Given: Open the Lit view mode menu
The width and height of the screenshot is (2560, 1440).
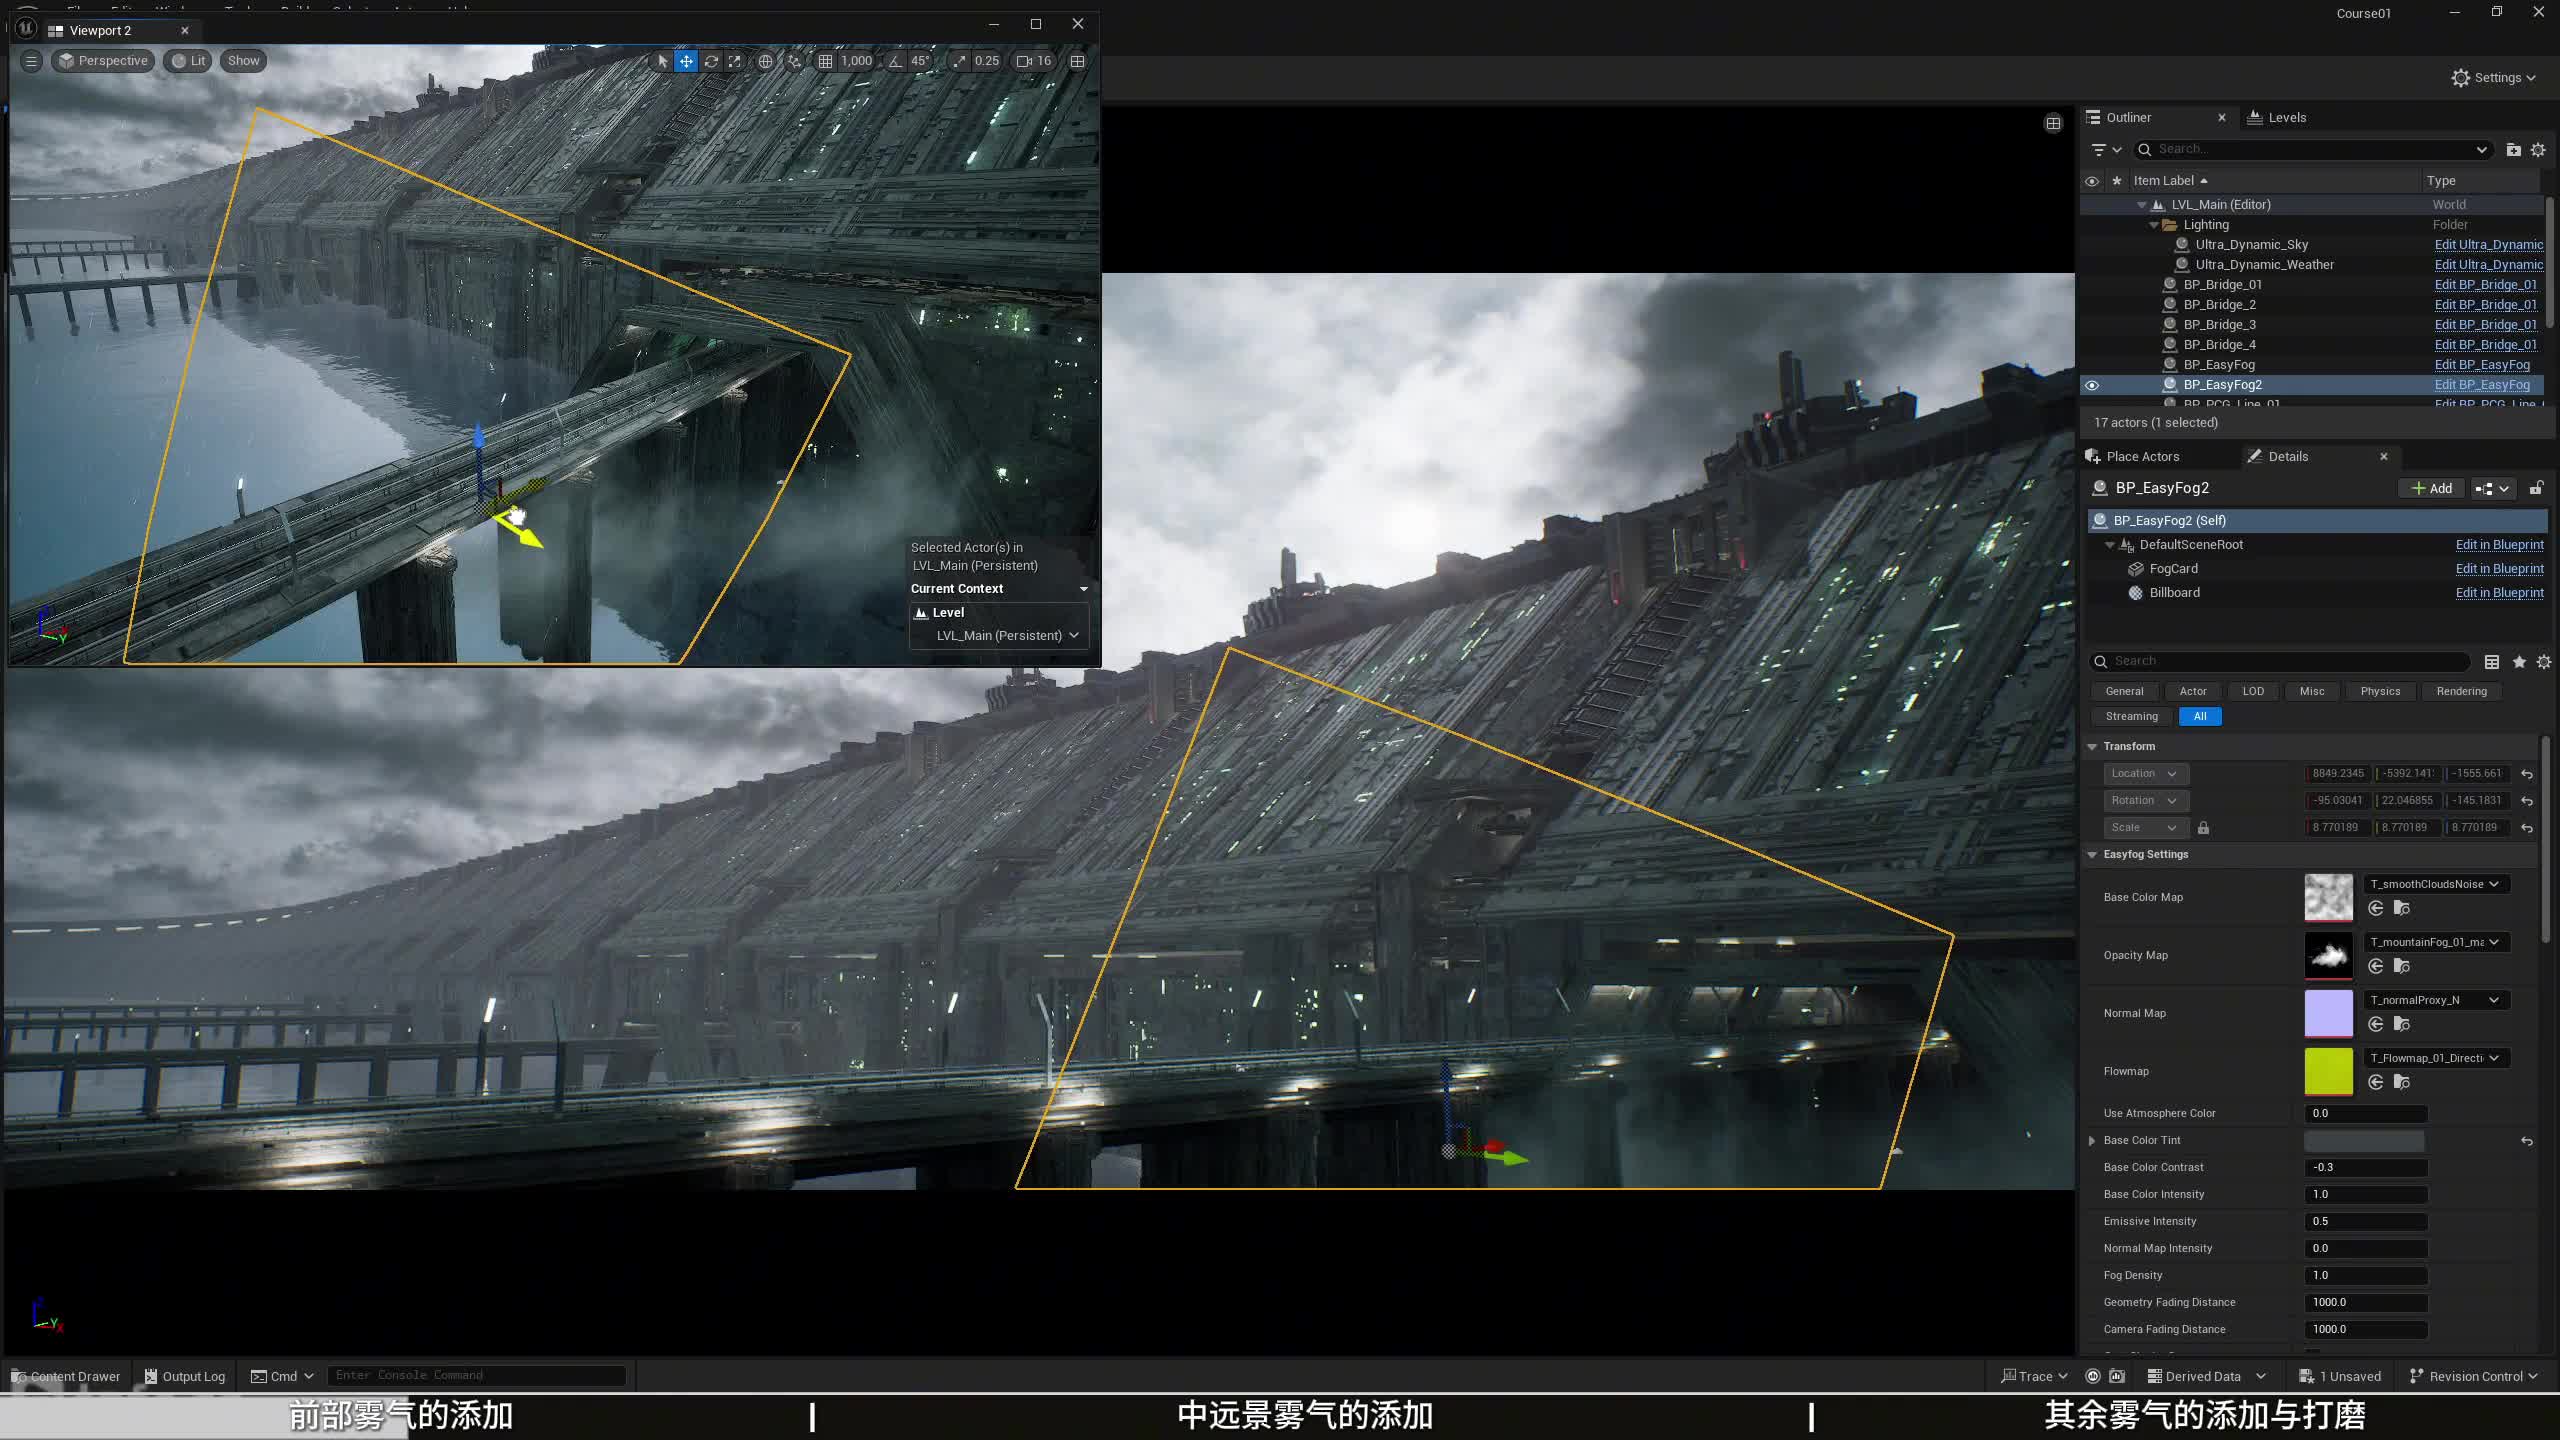Looking at the screenshot, I should [188, 61].
